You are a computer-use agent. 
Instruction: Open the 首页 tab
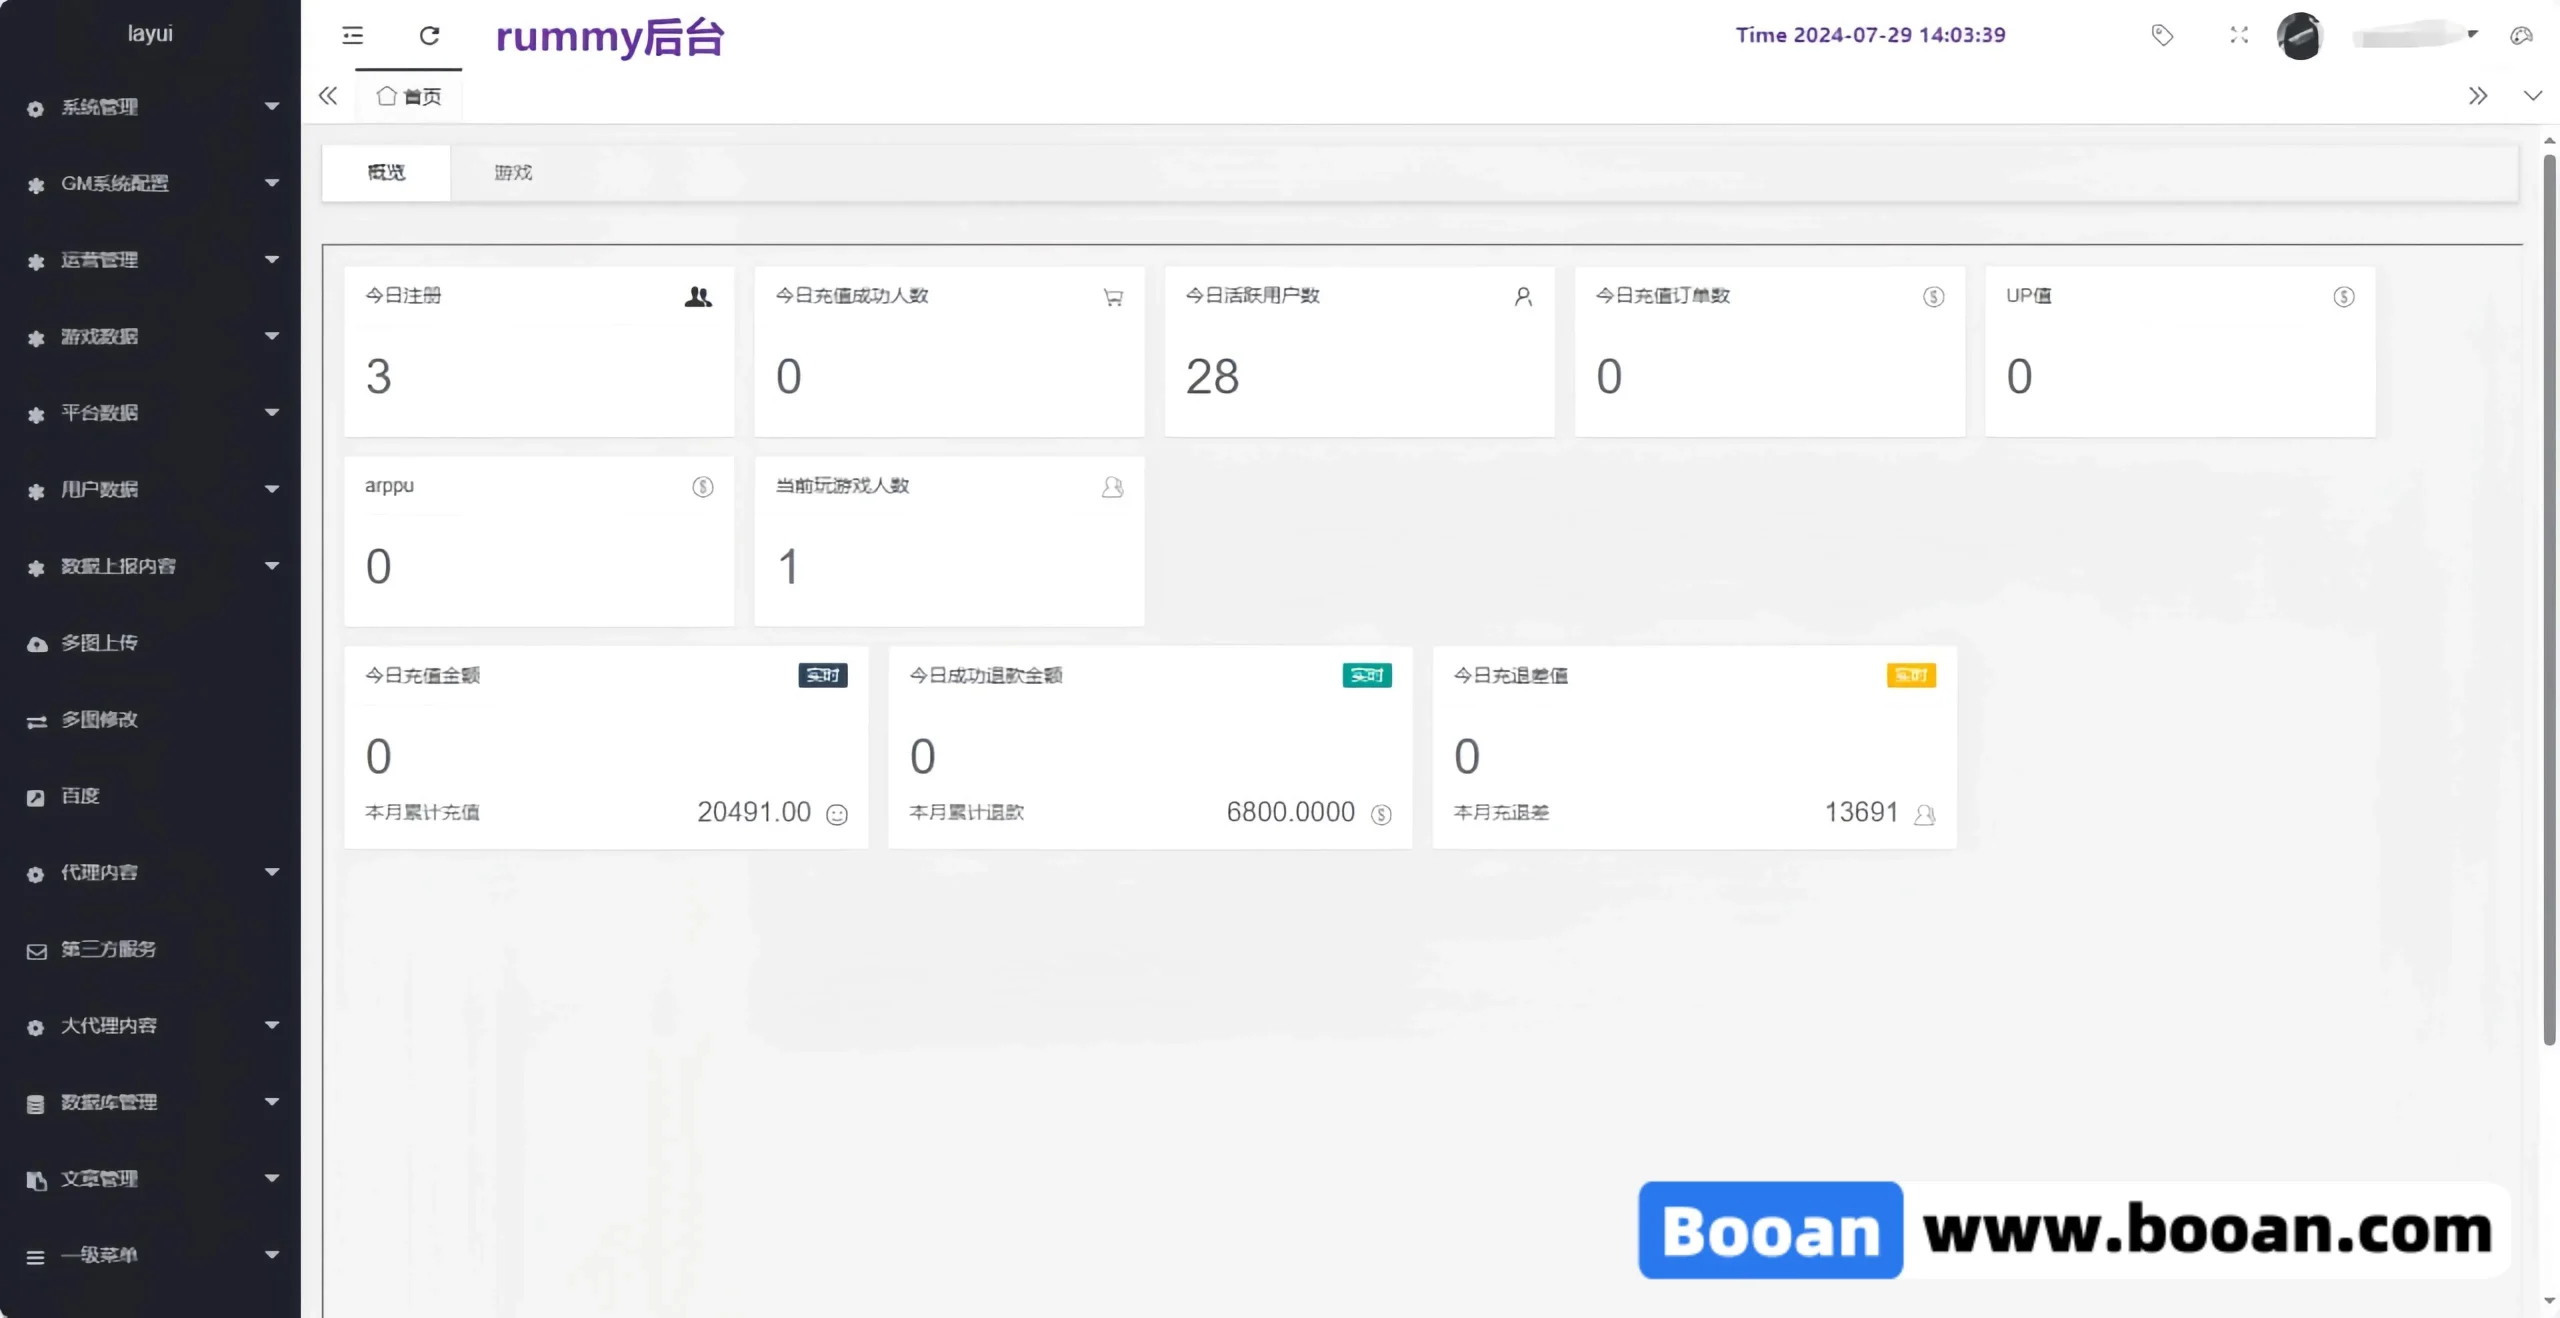coord(408,96)
